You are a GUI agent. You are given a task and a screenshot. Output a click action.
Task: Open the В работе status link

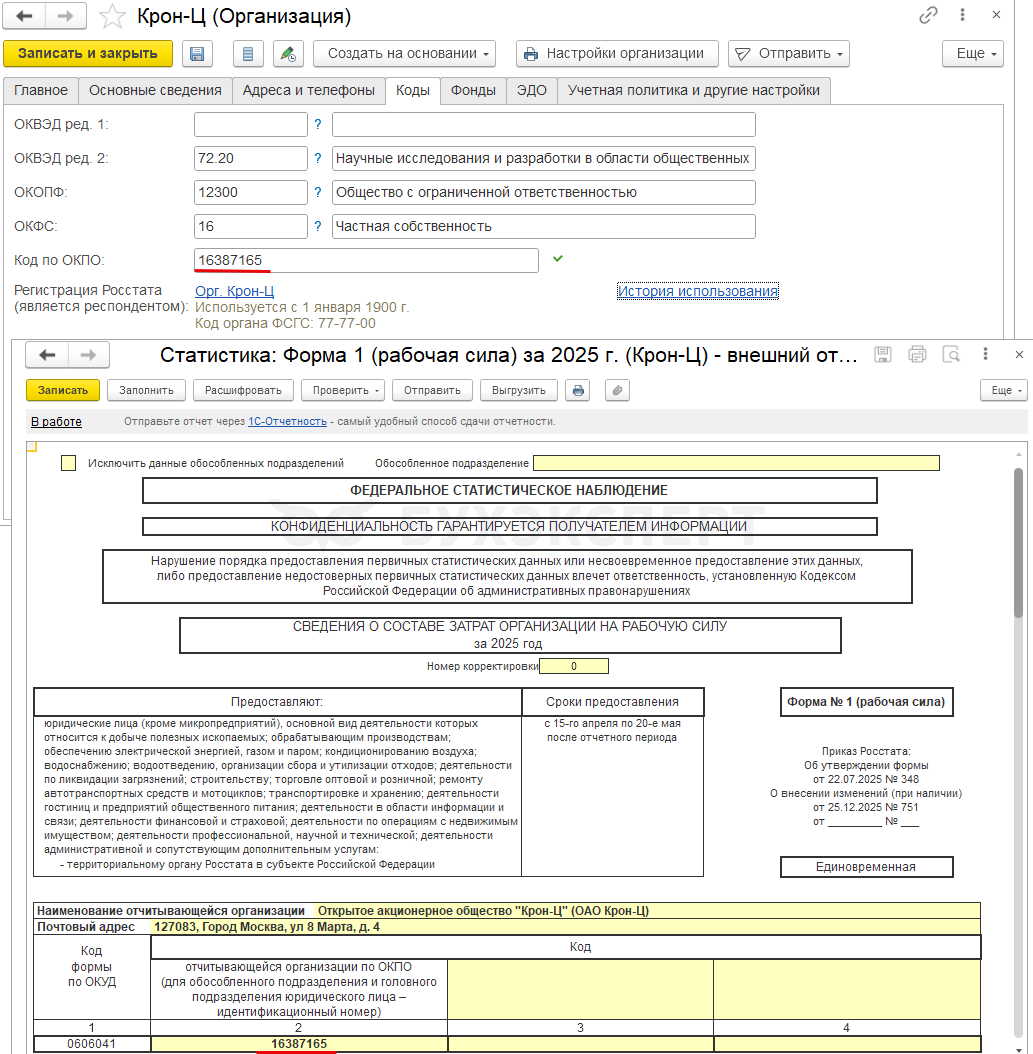(56, 421)
